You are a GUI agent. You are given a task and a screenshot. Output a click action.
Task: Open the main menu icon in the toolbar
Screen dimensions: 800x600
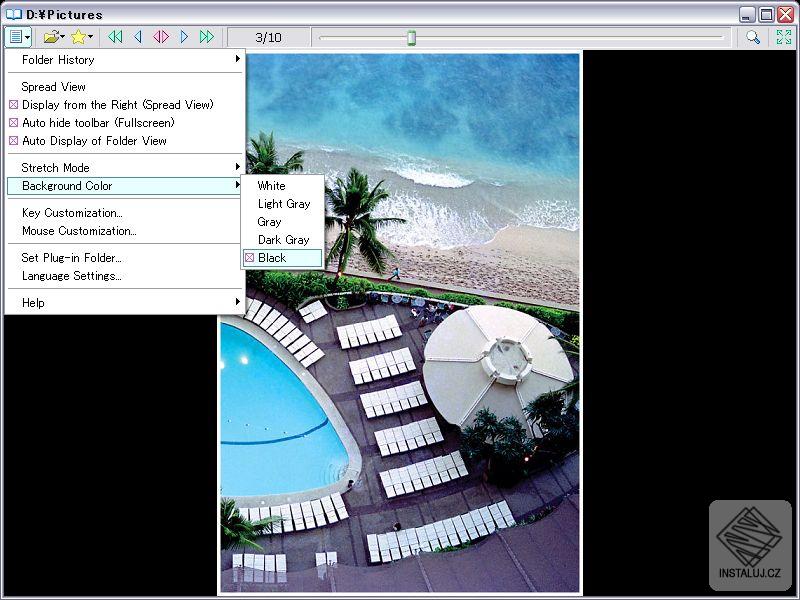pos(18,37)
